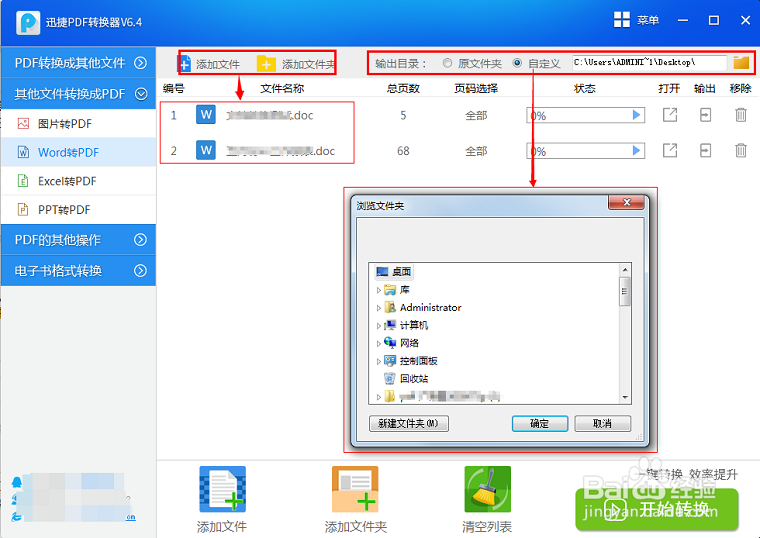Open output location for file 2
Screen dimensions: 760x538
[x=705, y=150]
